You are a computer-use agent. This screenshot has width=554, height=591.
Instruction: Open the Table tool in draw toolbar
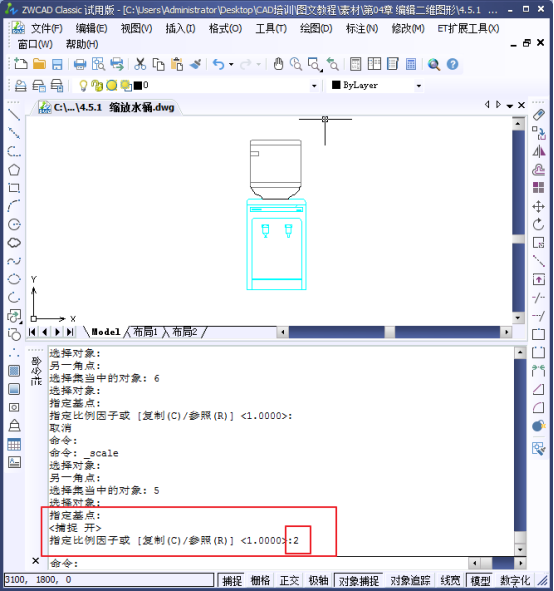click(14, 445)
